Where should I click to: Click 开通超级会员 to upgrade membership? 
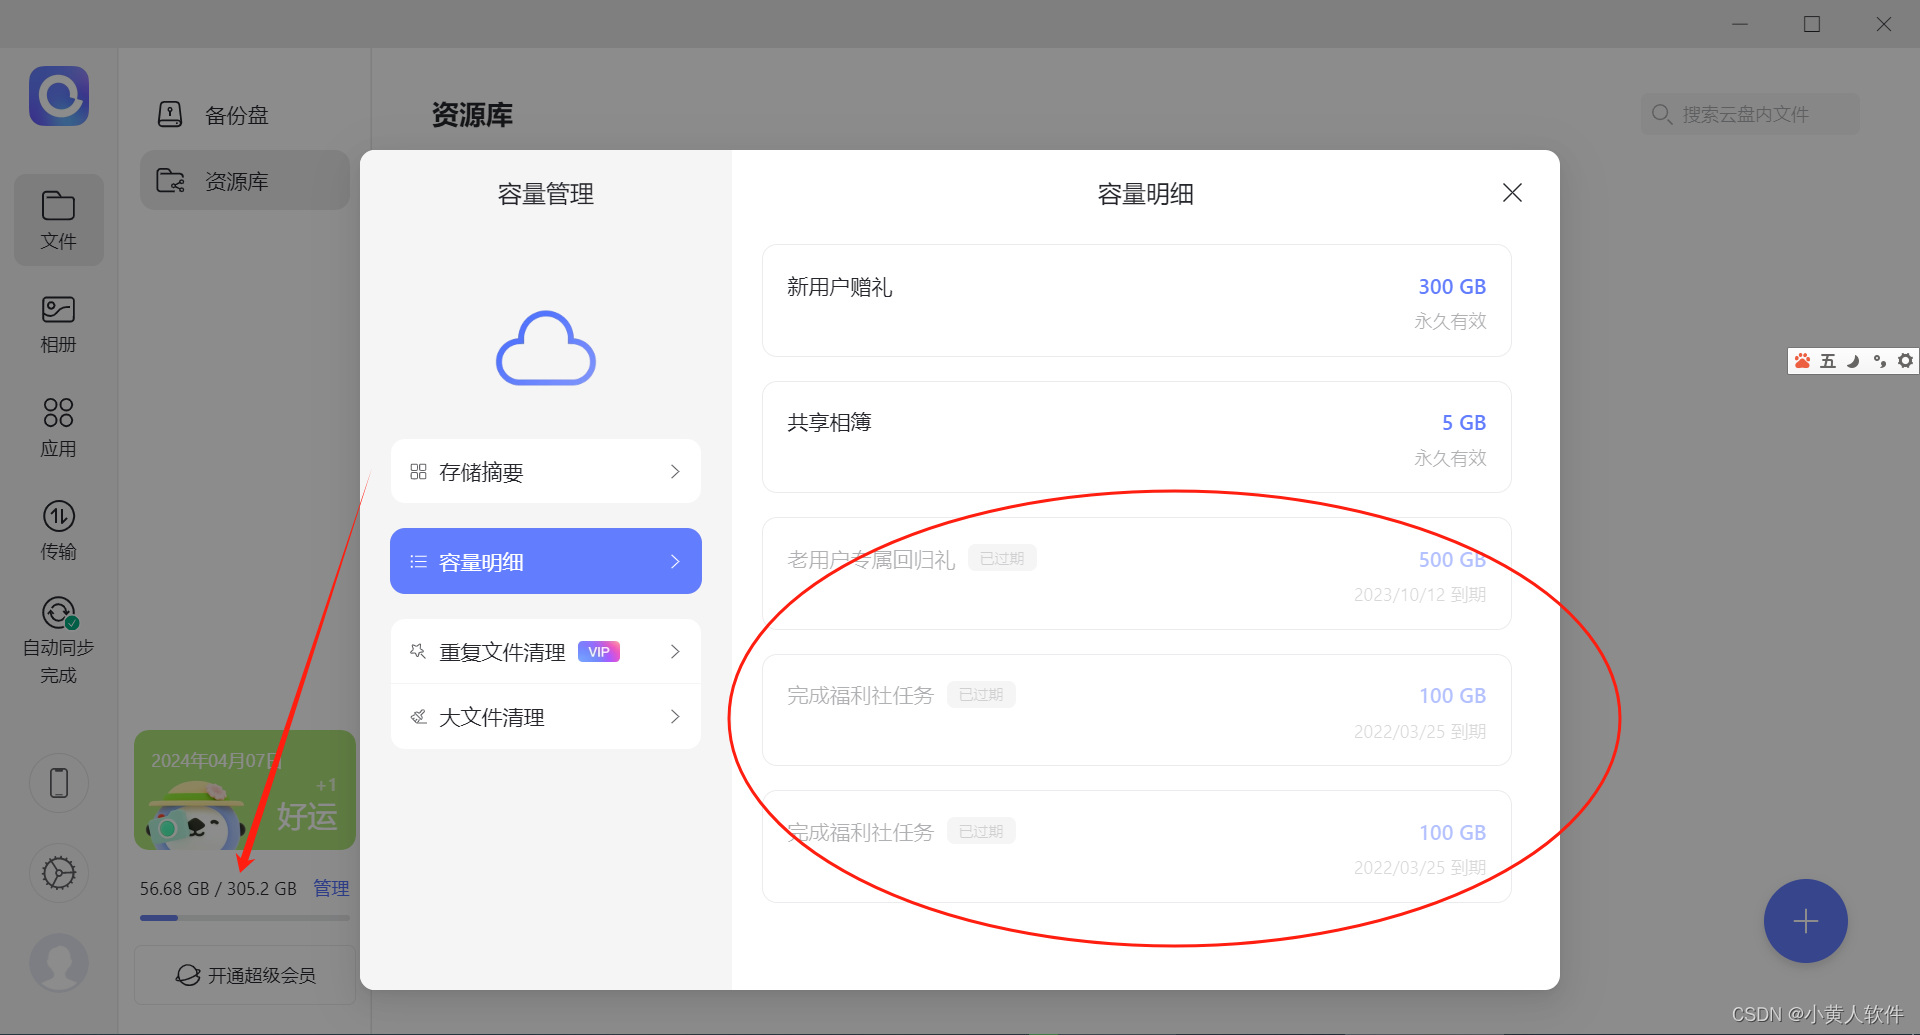pyautogui.click(x=245, y=975)
